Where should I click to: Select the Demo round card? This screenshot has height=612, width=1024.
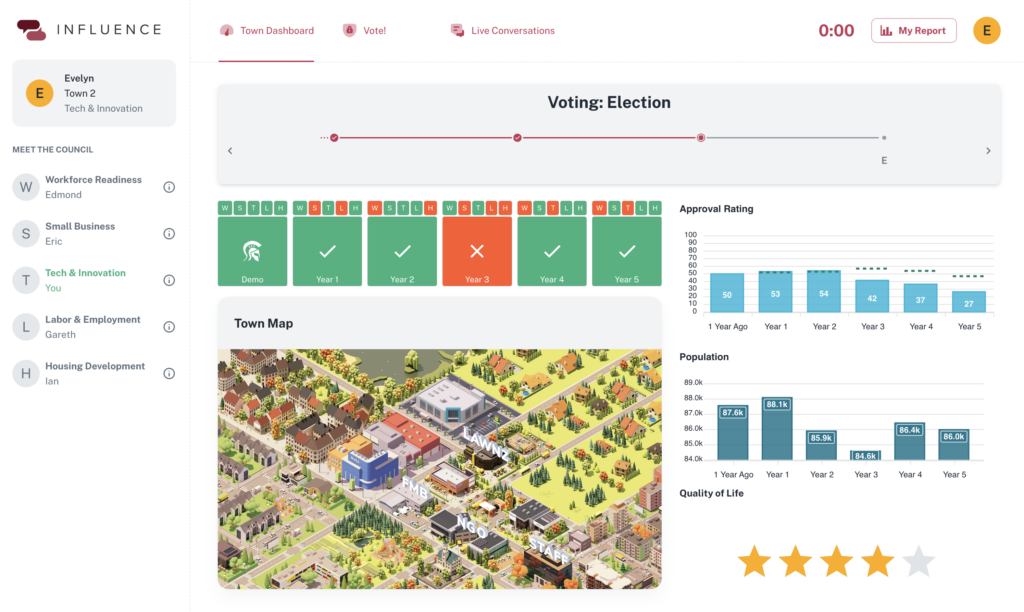coord(252,252)
